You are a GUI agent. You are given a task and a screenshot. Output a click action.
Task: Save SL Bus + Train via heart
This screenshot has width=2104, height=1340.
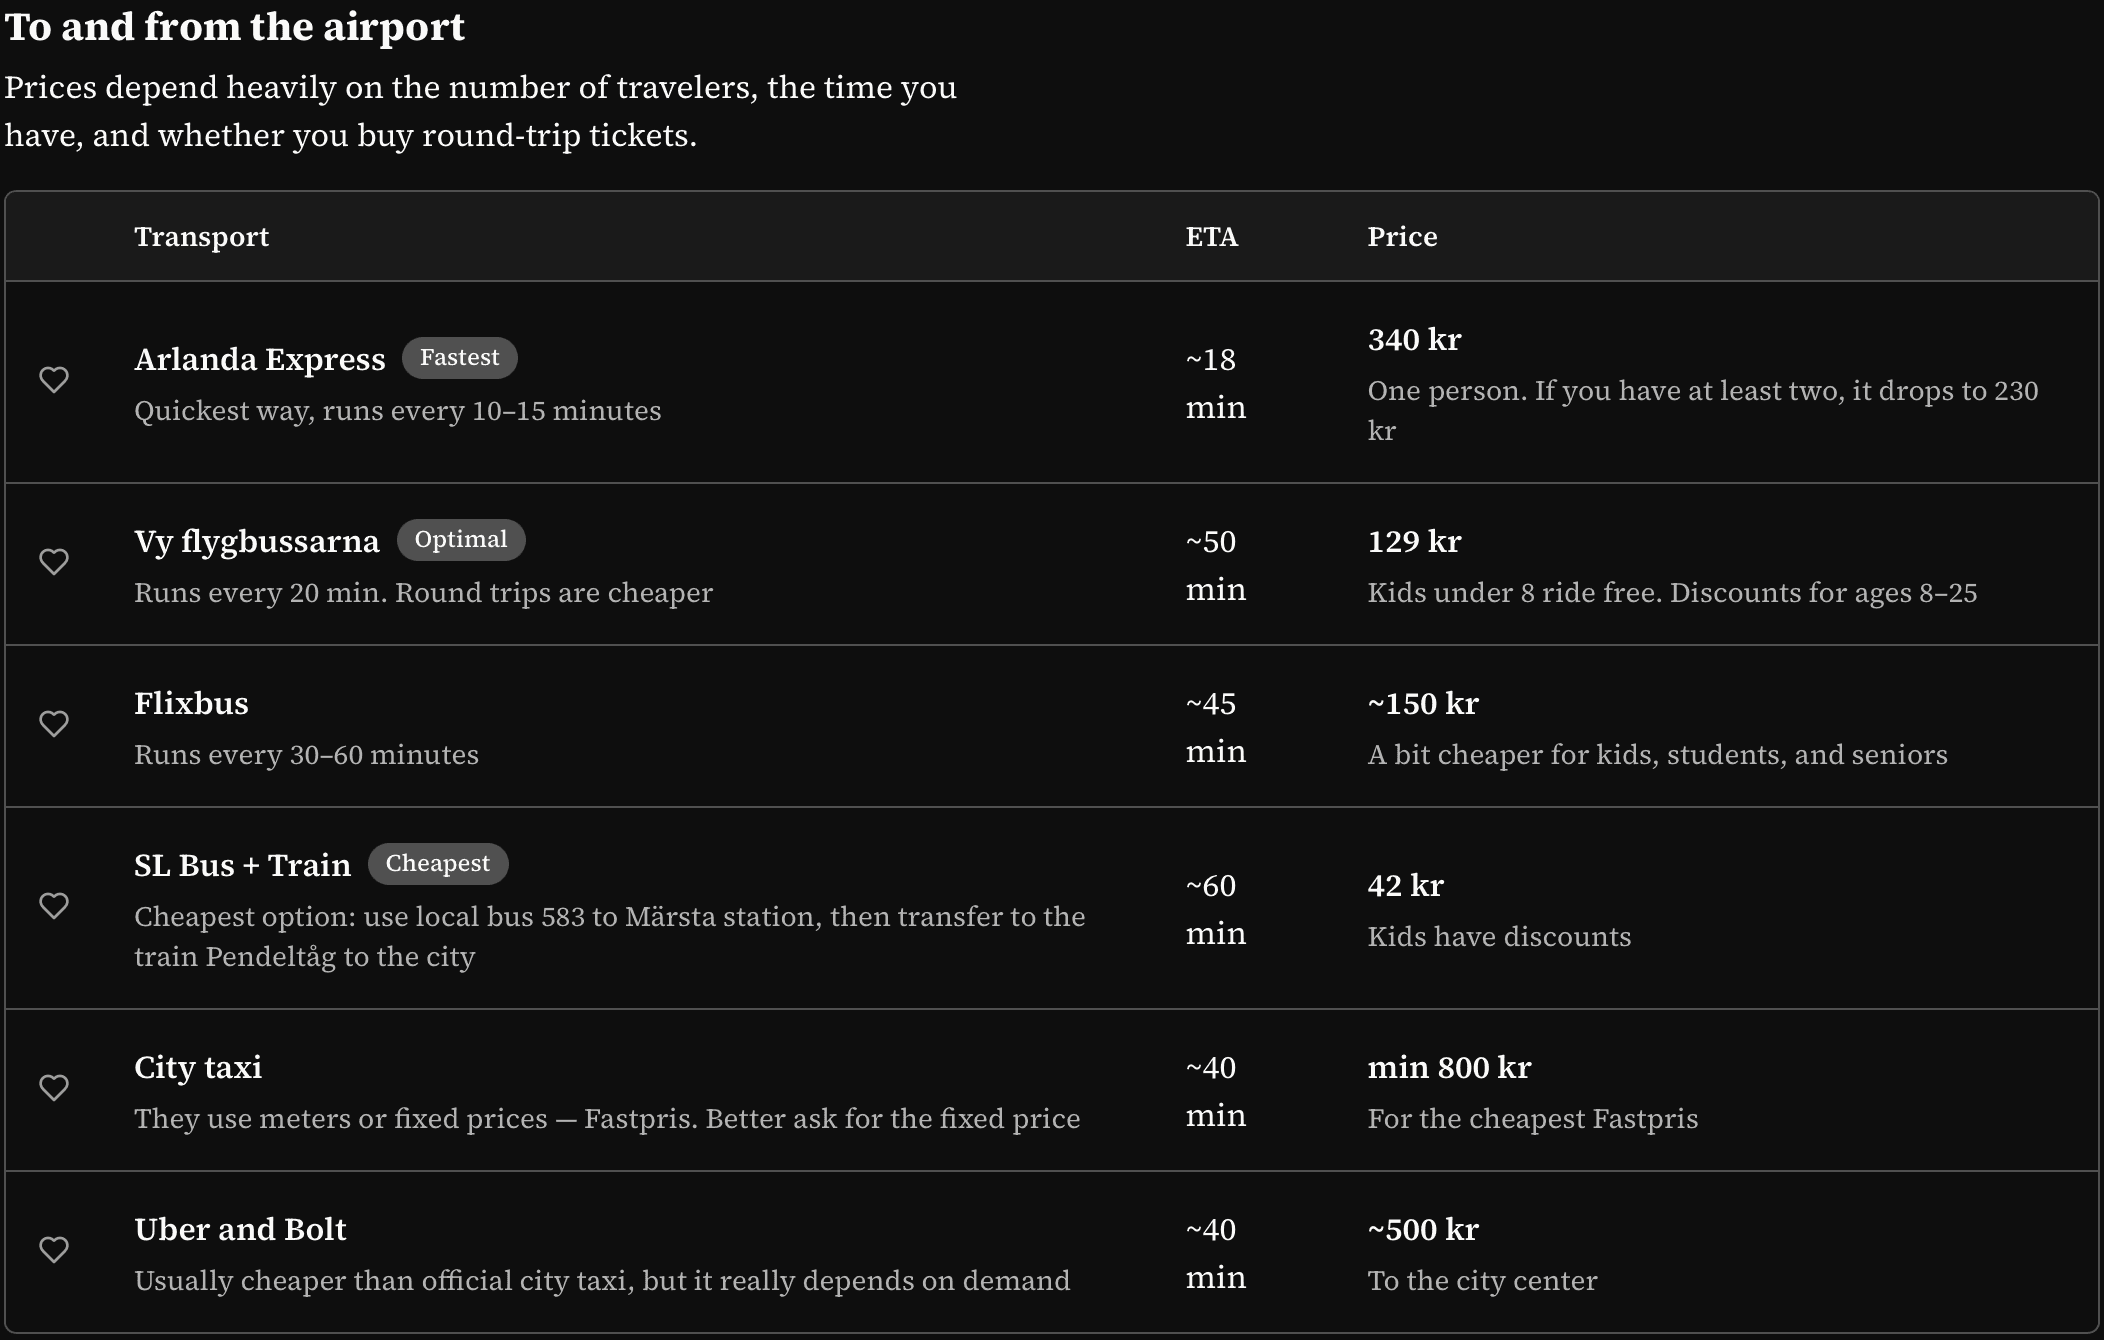[x=54, y=906]
